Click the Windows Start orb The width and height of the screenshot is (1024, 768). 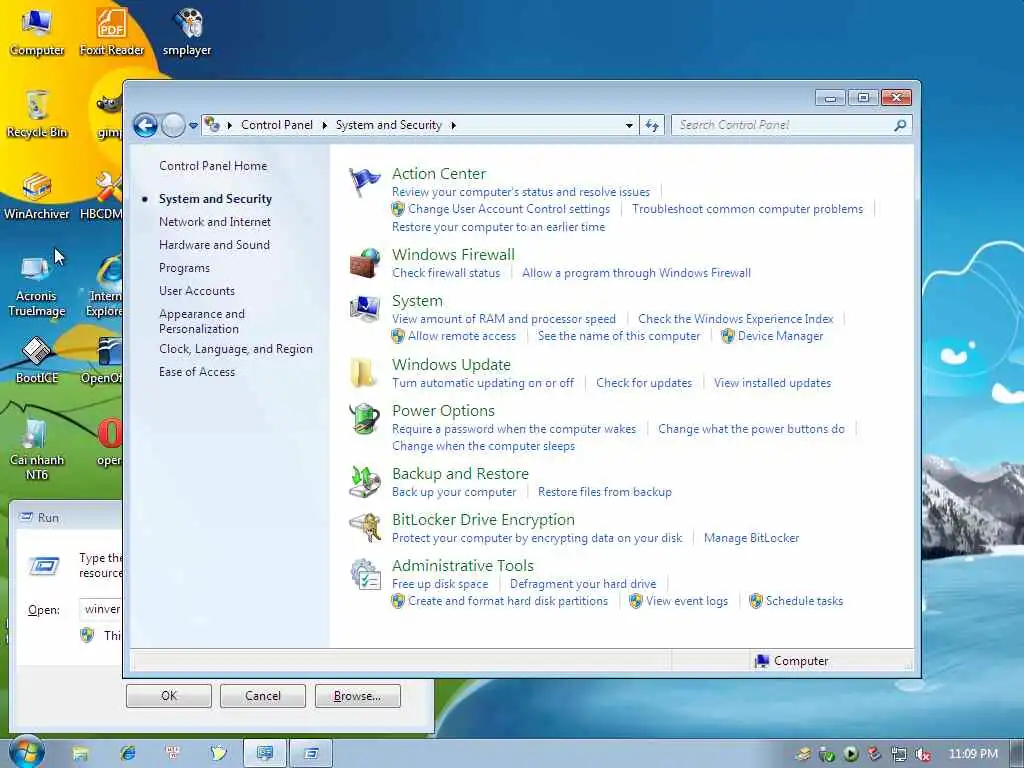click(x=27, y=752)
